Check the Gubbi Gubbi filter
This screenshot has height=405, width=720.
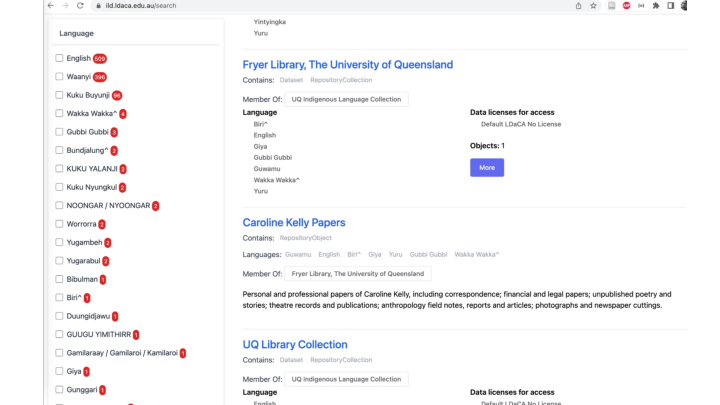[59, 132]
